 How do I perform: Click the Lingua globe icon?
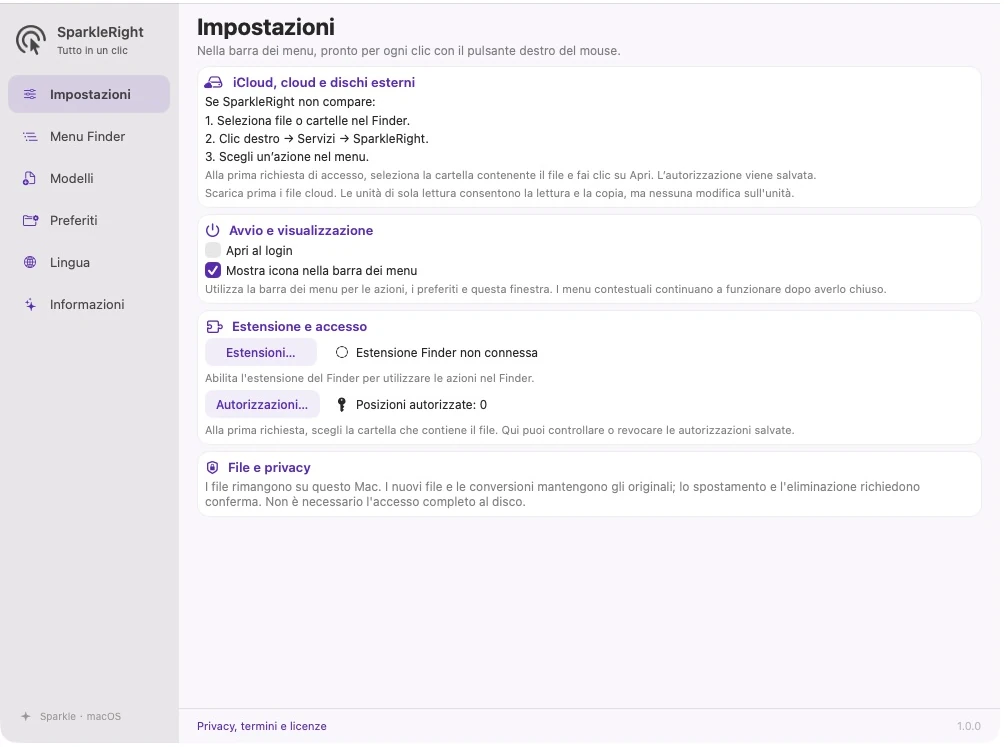(x=30, y=262)
